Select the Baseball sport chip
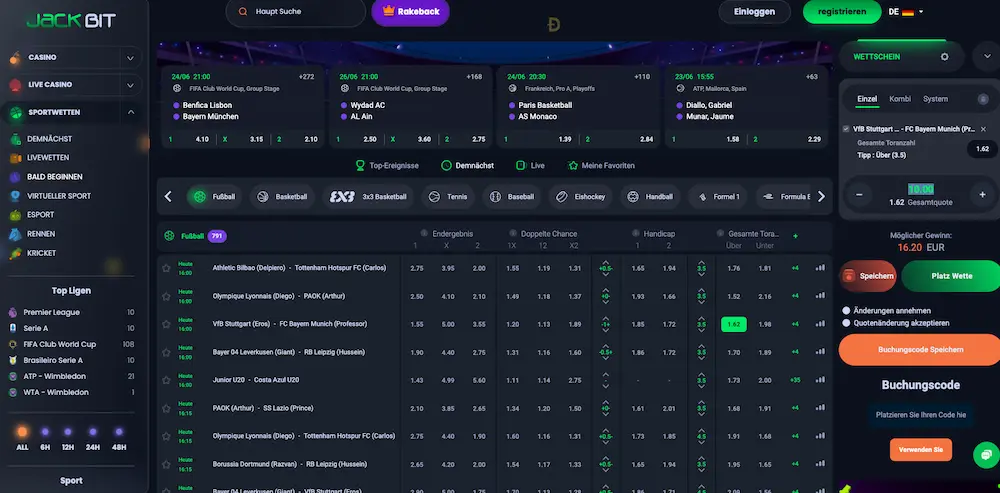The height and width of the screenshot is (493, 1000). coord(512,196)
